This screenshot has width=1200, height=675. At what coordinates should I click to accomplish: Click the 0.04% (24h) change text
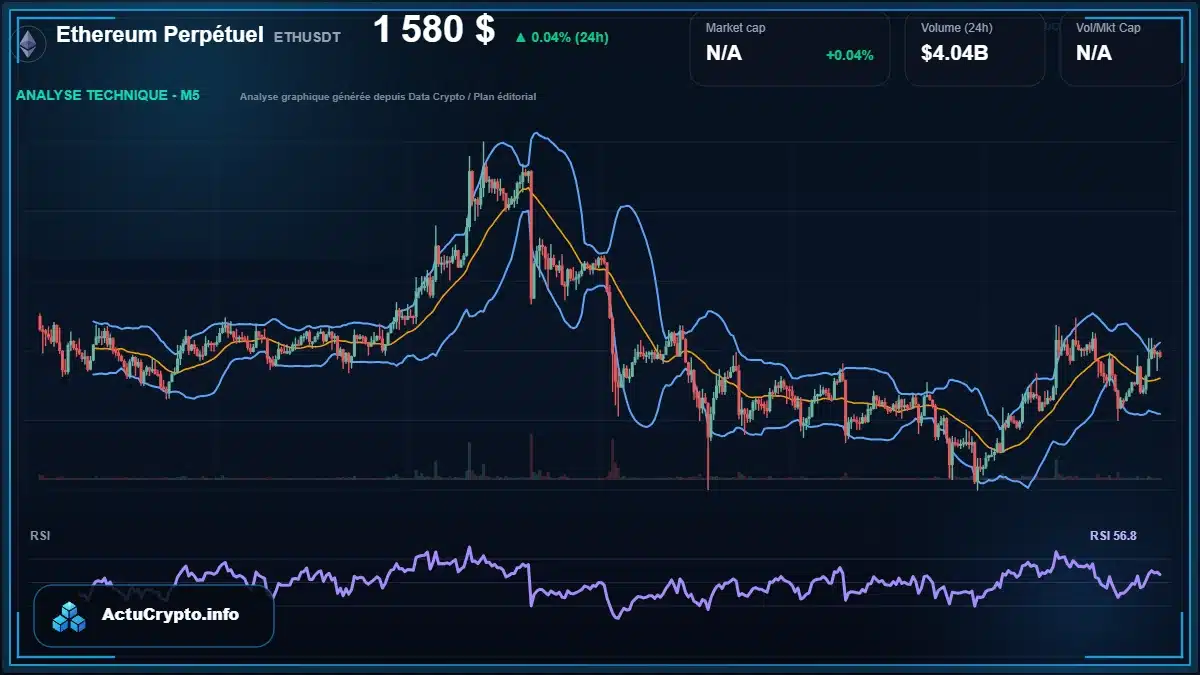pos(570,38)
